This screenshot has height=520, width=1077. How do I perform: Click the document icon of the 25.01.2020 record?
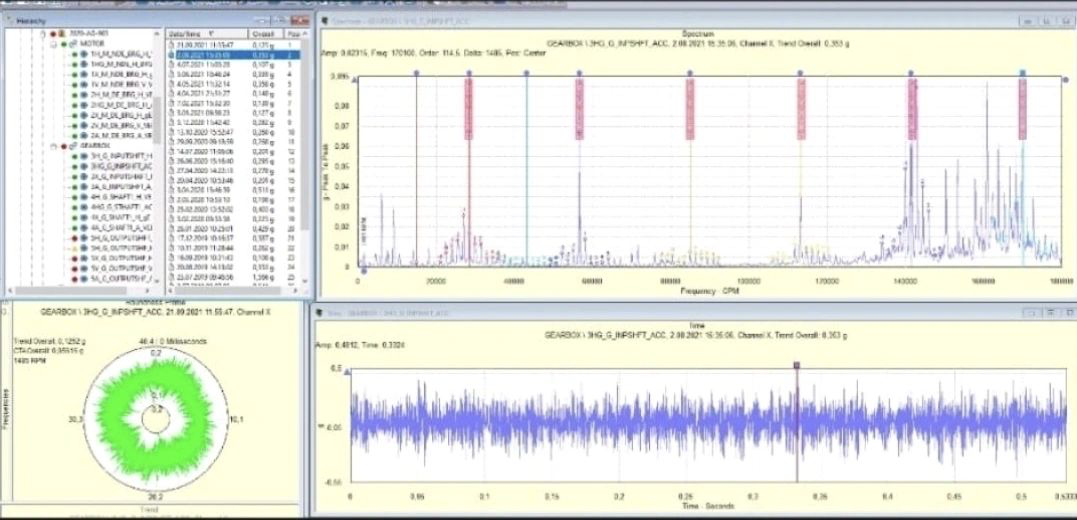[171, 227]
